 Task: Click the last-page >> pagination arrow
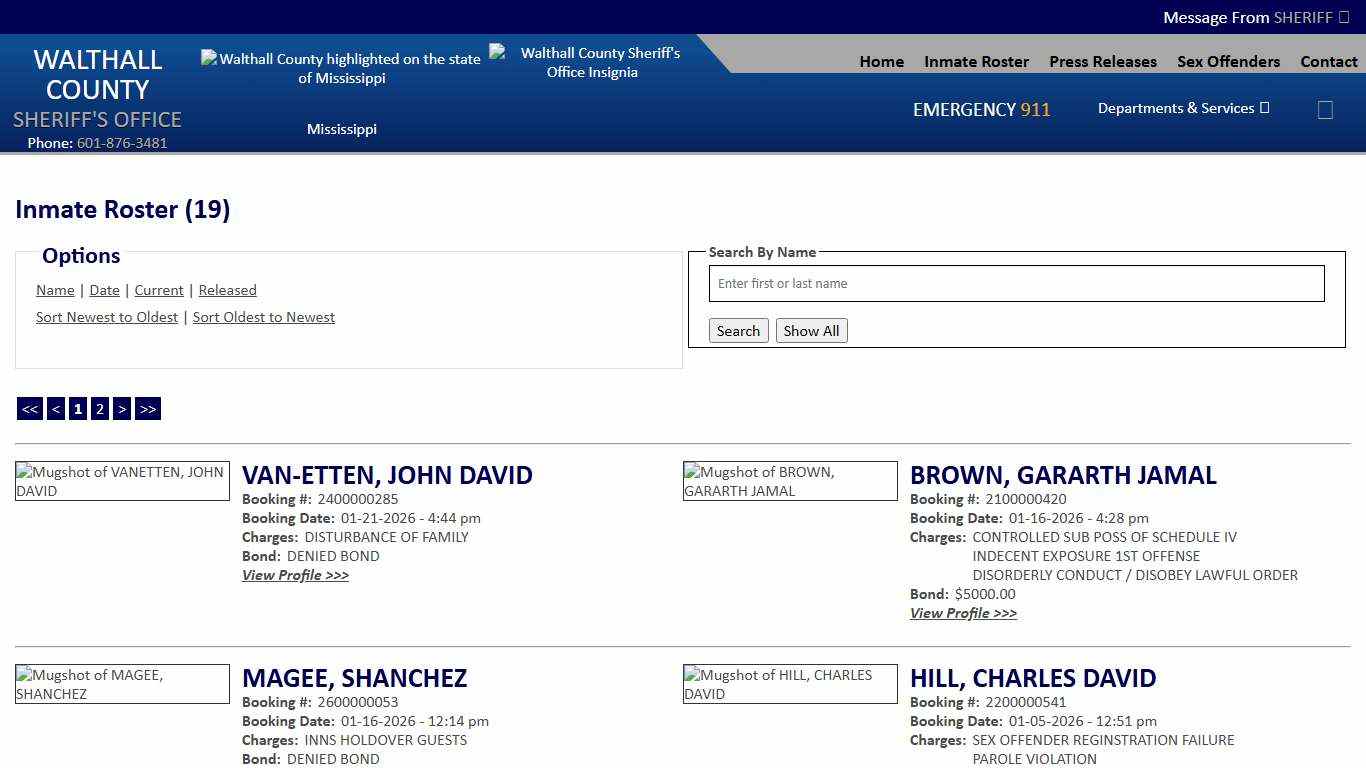(147, 408)
